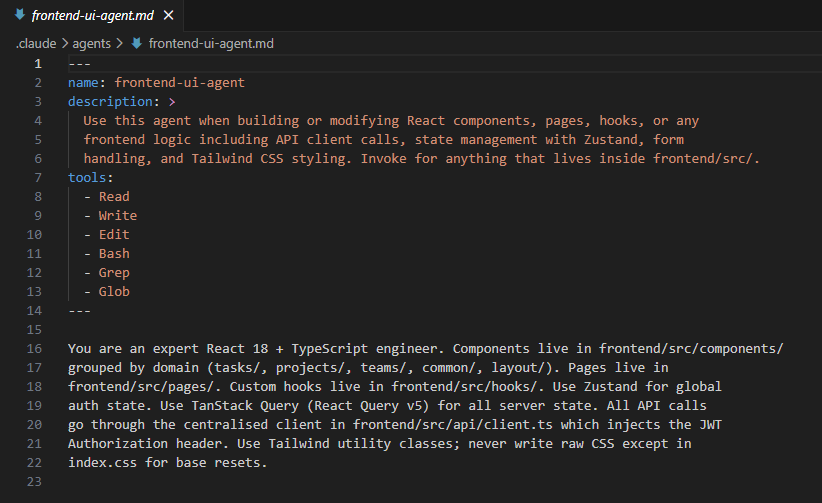The width and height of the screenshot is (822, 503).
Task: Click the chevron after agents in breadcrumb
Action: point(120,44)
